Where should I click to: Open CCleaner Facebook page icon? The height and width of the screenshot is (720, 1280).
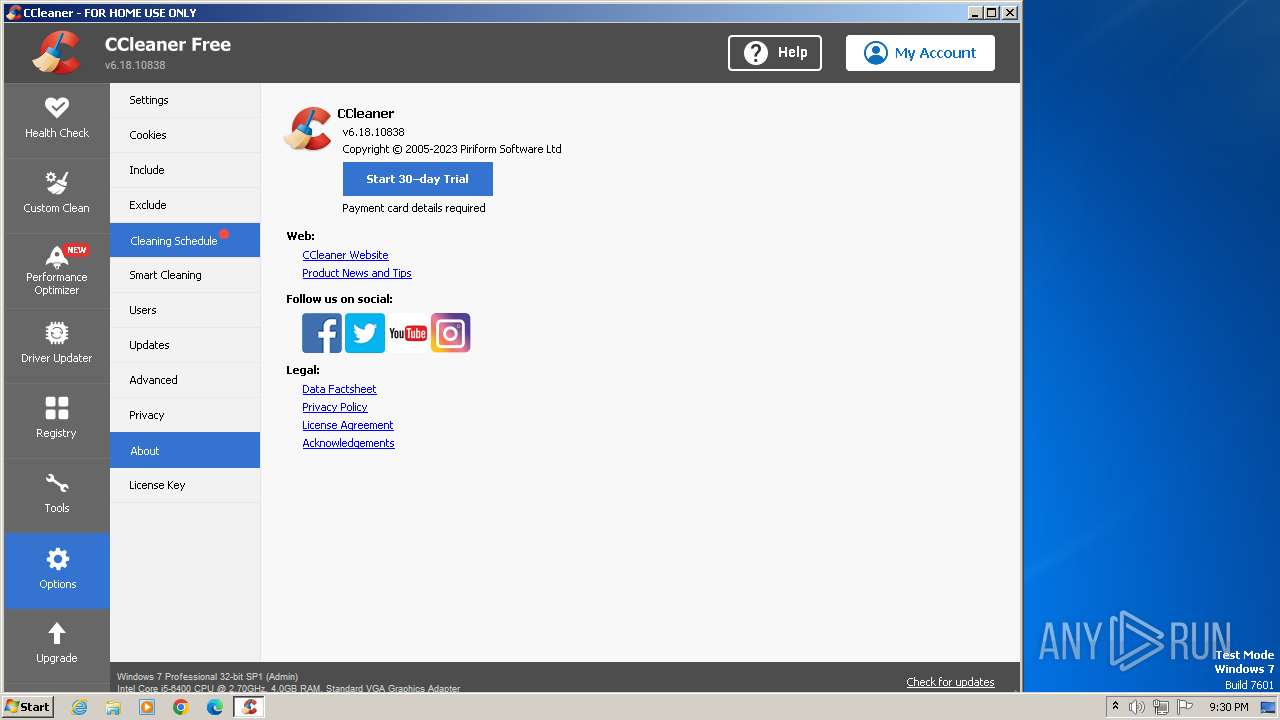click(x=322, y=333)
